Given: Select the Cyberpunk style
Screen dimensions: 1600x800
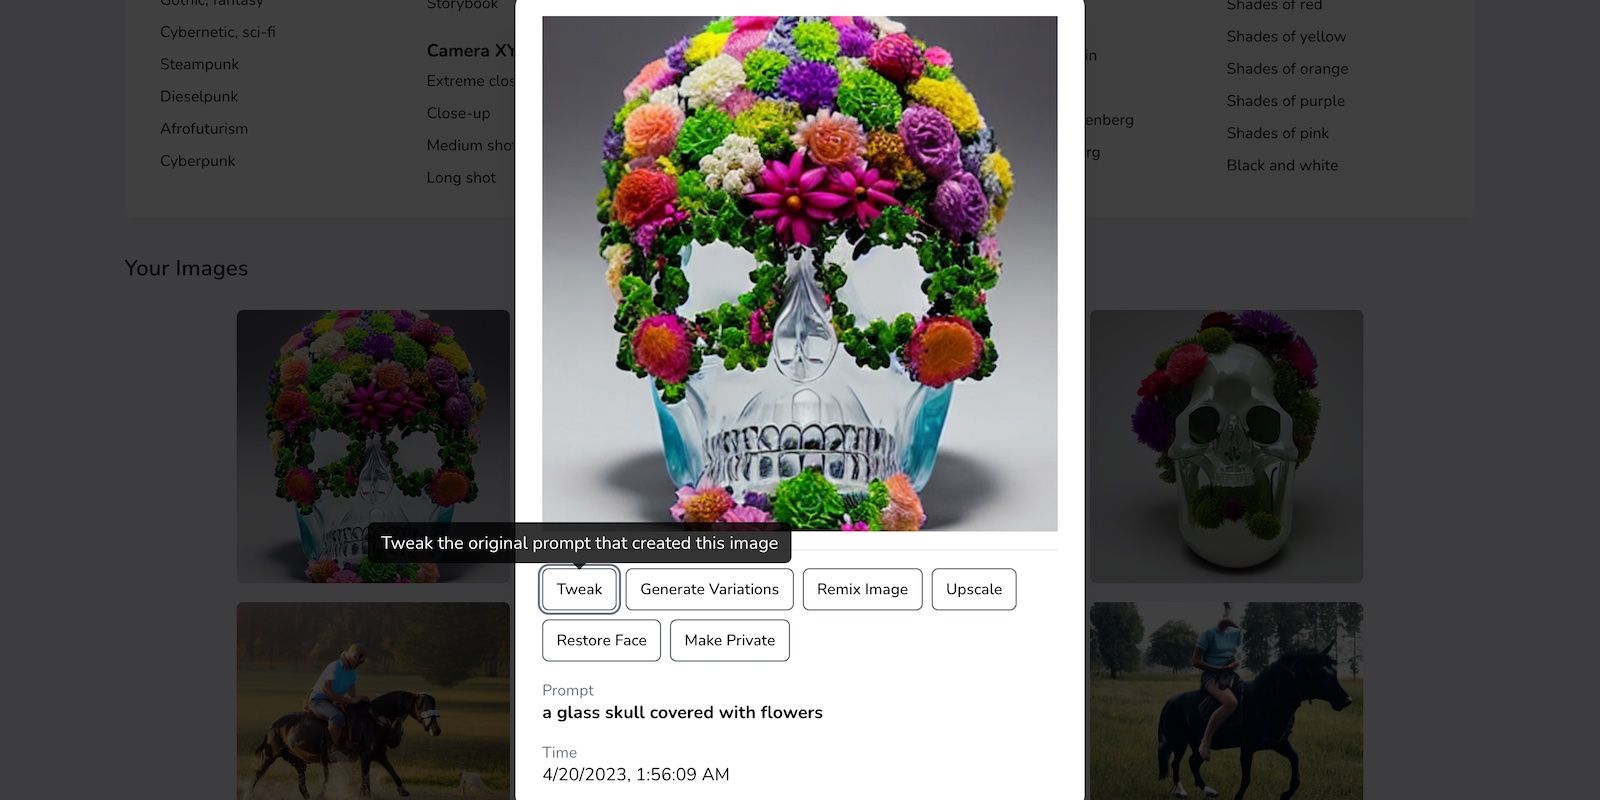Looking at the screenshot, I should (x=198, y=161).
